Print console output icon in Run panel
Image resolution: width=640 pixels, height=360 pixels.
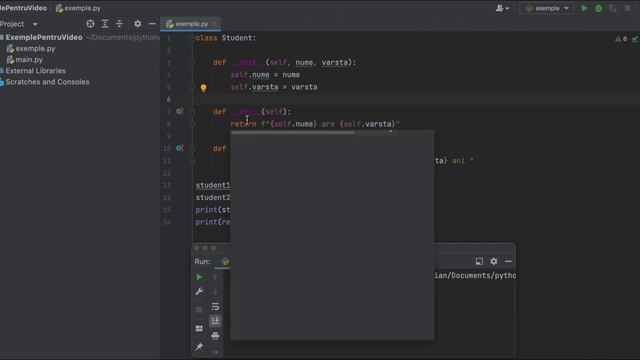click(215, 336)
